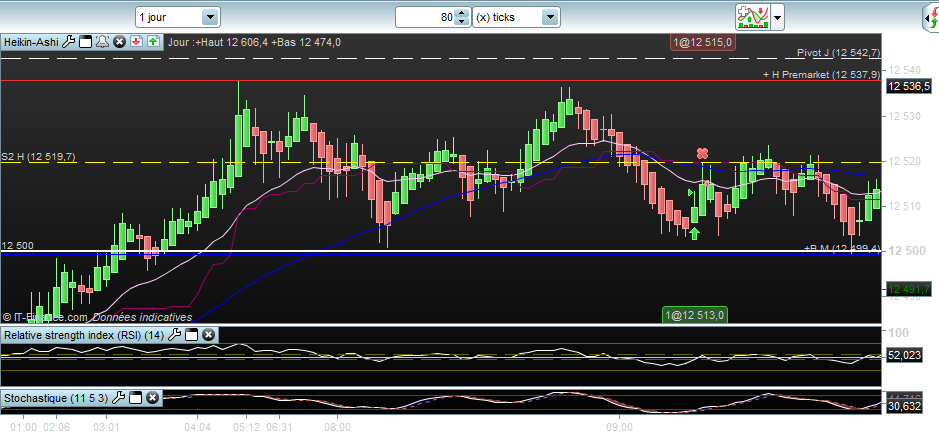Click the 03:01 time axis label

click(x=106, y=427)
